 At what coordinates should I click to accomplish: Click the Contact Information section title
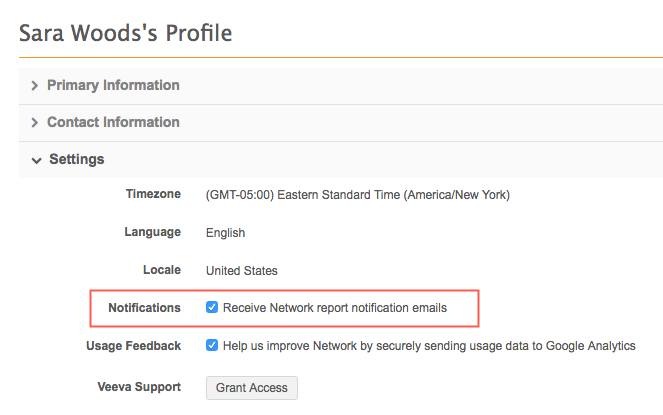tap(113, 123)
